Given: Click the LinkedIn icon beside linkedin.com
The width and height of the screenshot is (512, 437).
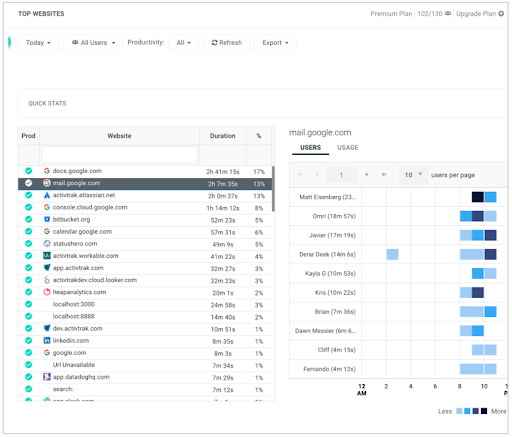Looking at the screenshot, I should (x=47, y=341).
